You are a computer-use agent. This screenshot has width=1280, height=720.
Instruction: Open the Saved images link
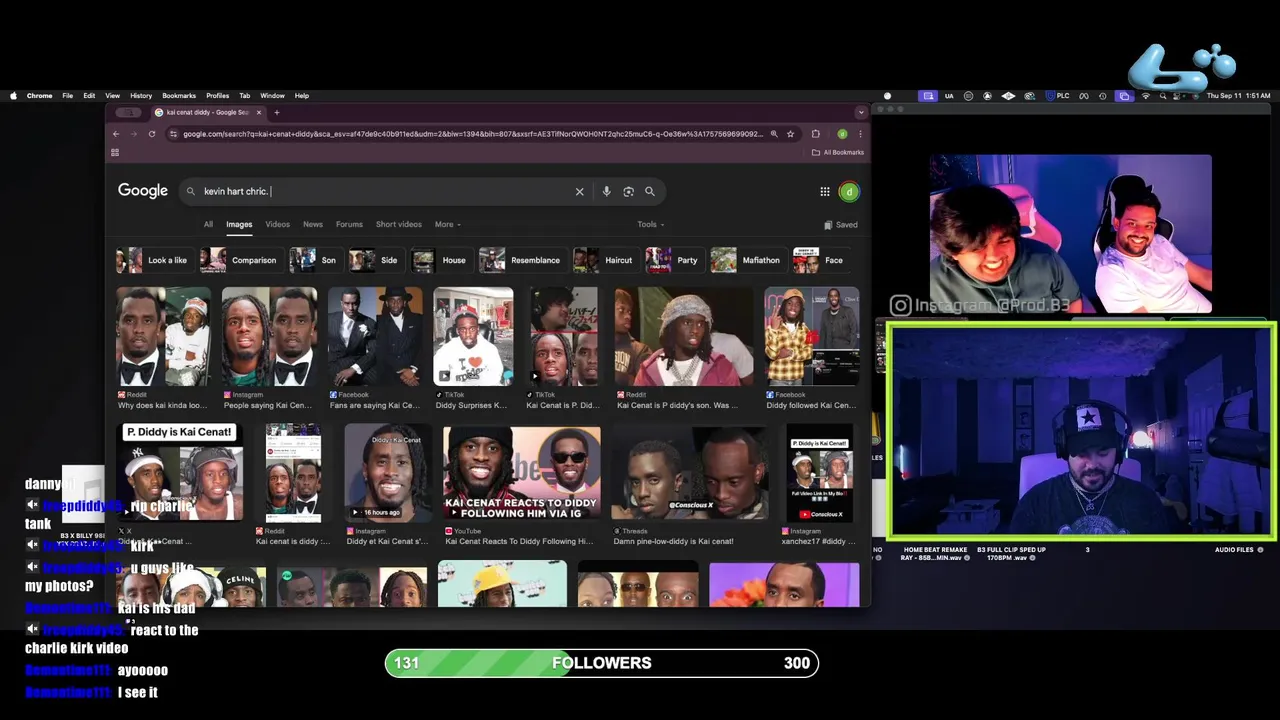pyautogui.click(x=841, y=225)
